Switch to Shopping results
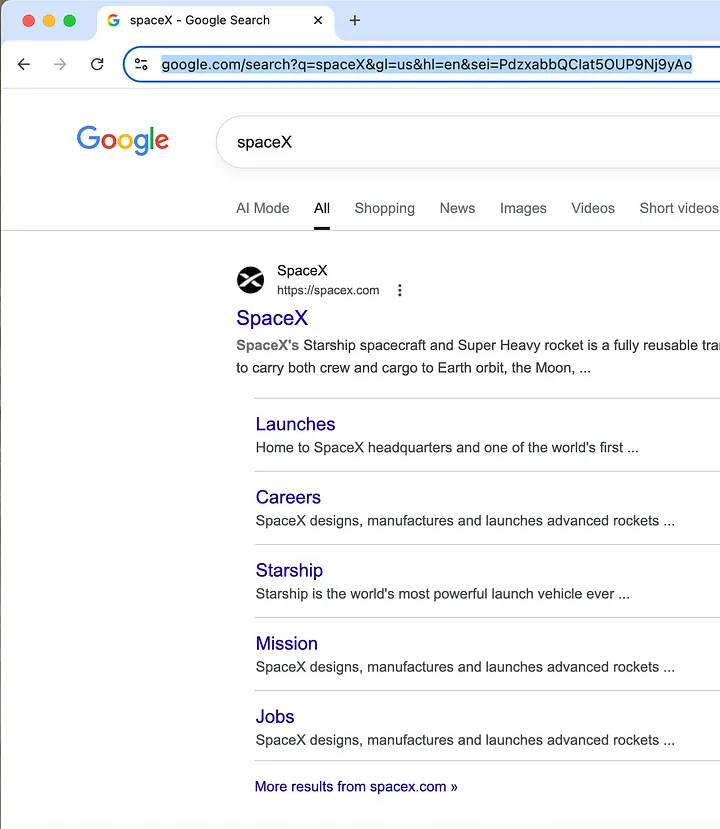Screen dimensions: 720x829 coord(384,208)
